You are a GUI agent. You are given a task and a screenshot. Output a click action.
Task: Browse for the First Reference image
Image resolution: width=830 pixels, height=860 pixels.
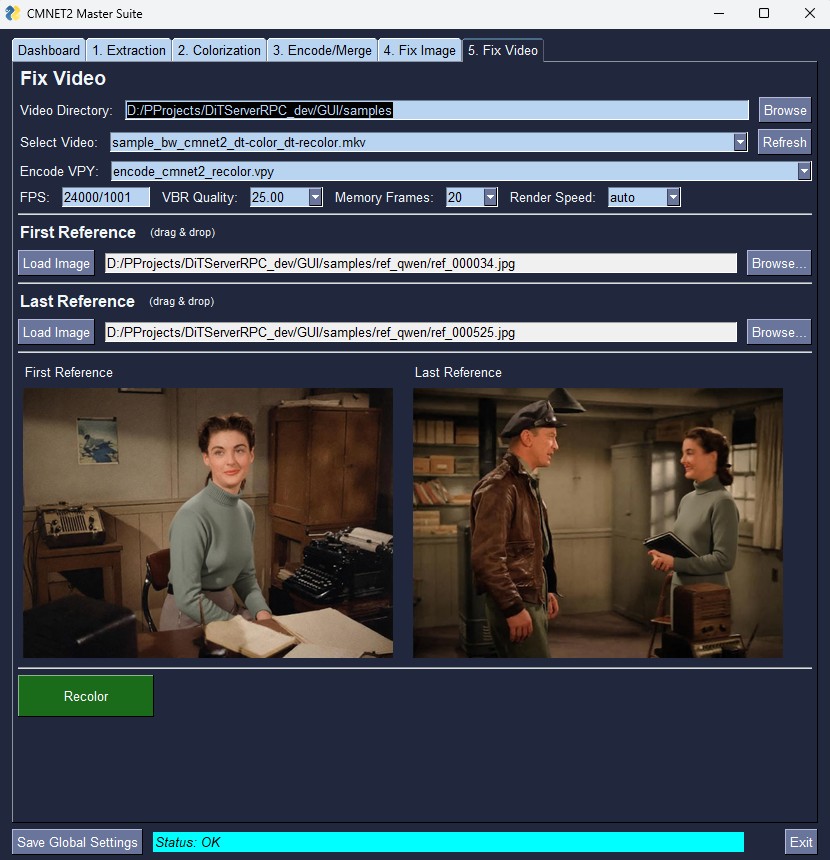point(778,263)
